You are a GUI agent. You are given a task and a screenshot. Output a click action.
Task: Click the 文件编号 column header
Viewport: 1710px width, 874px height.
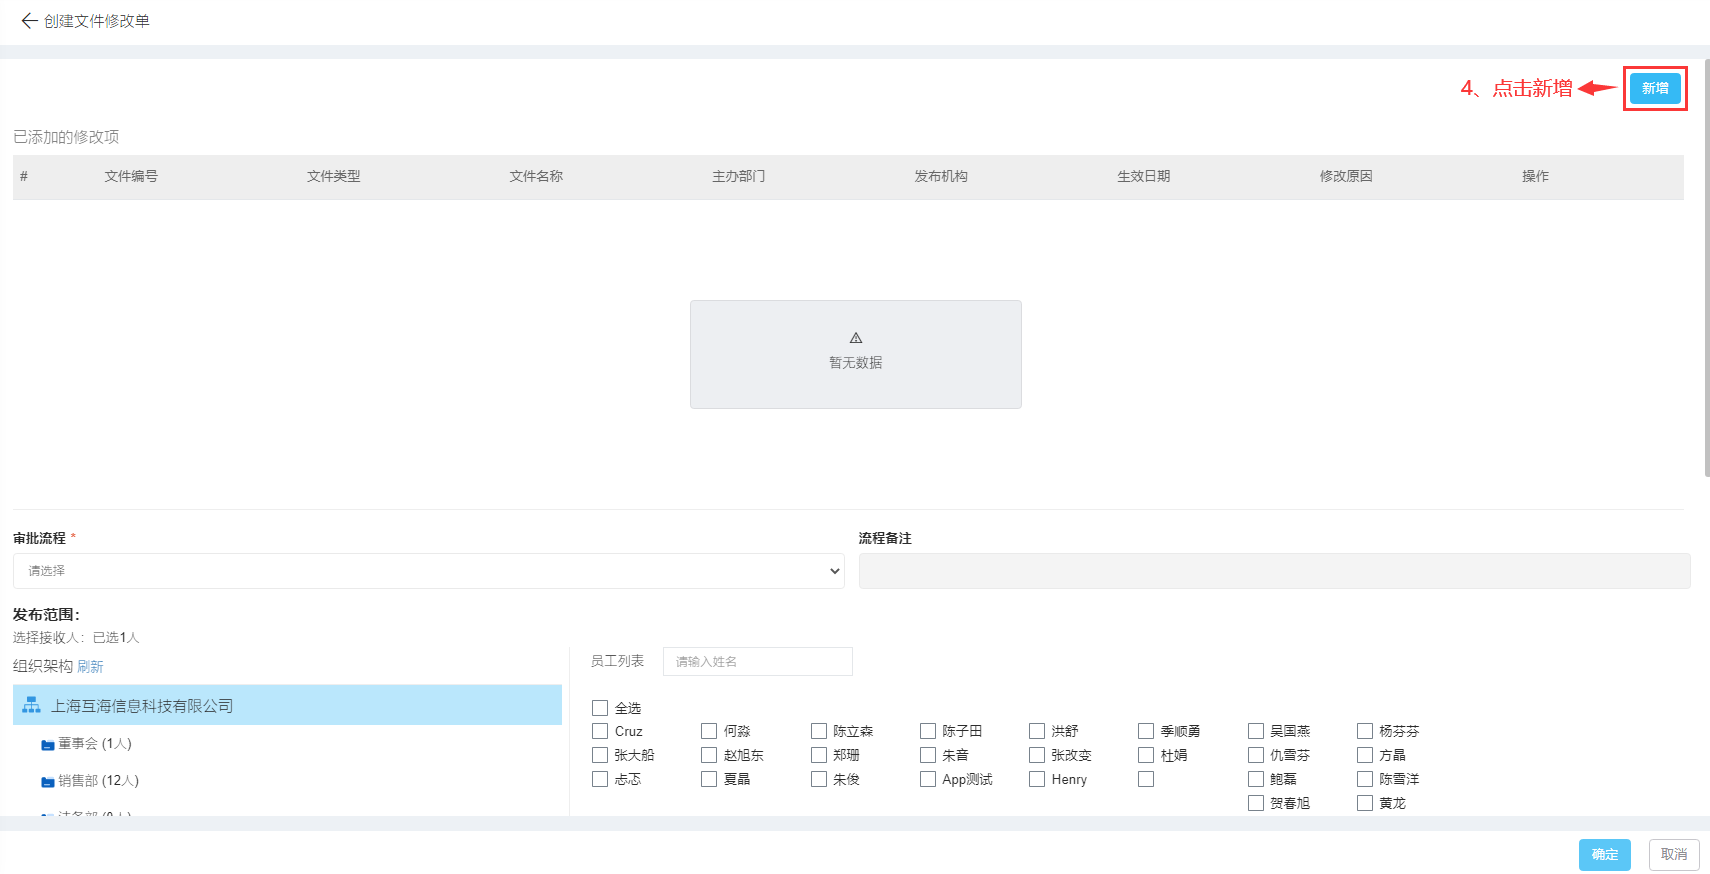tap(131, 176)
